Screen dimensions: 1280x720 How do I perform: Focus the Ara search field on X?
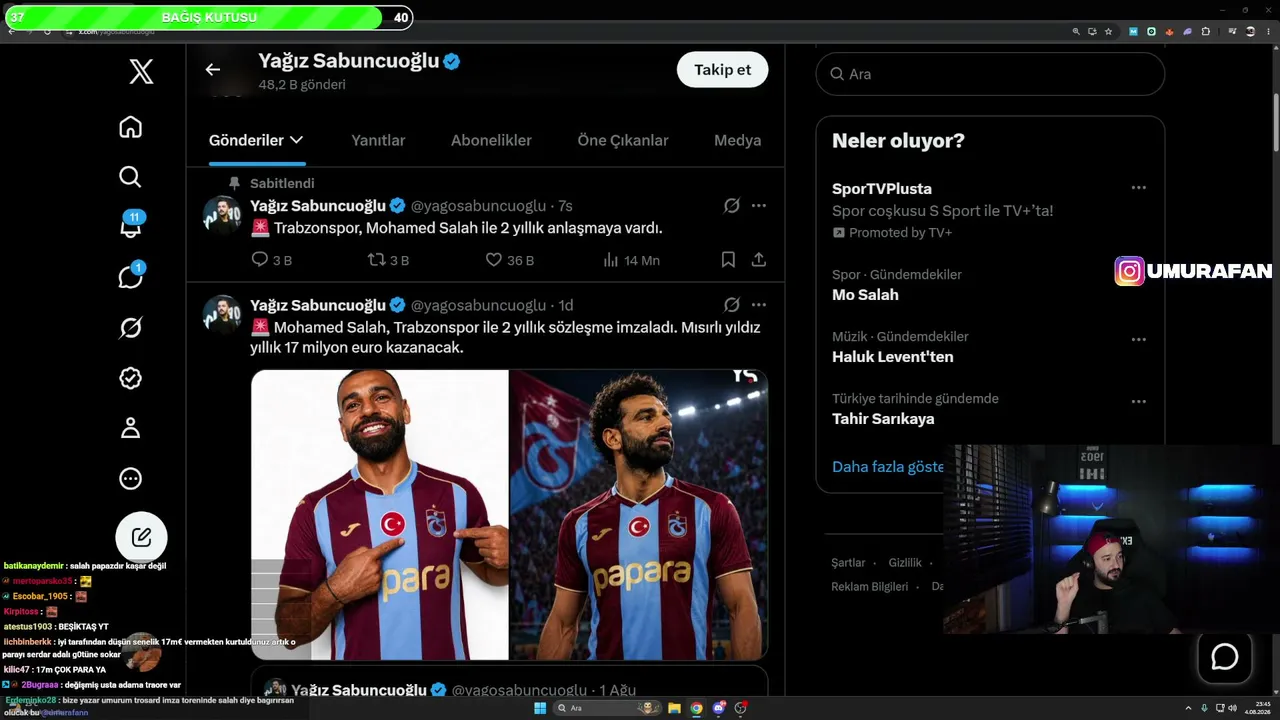click(x=990, y=74)
